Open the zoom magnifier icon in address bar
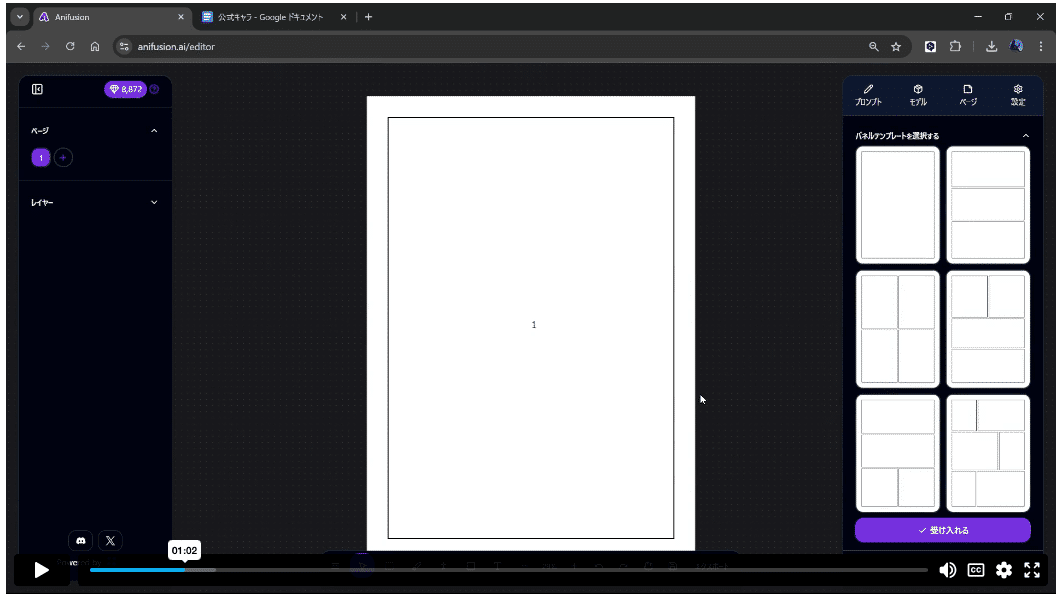 click(x=874, y=47)
